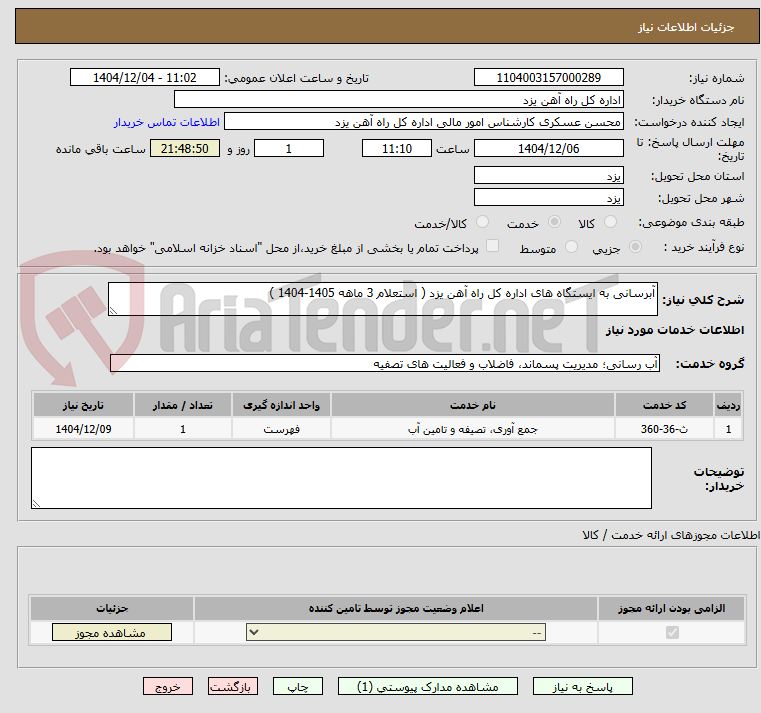Click the شماره نیاز field 1104003157000289
Image resolution: width=761 pixels, height=713 pixels.
click(x=548, y=77)
